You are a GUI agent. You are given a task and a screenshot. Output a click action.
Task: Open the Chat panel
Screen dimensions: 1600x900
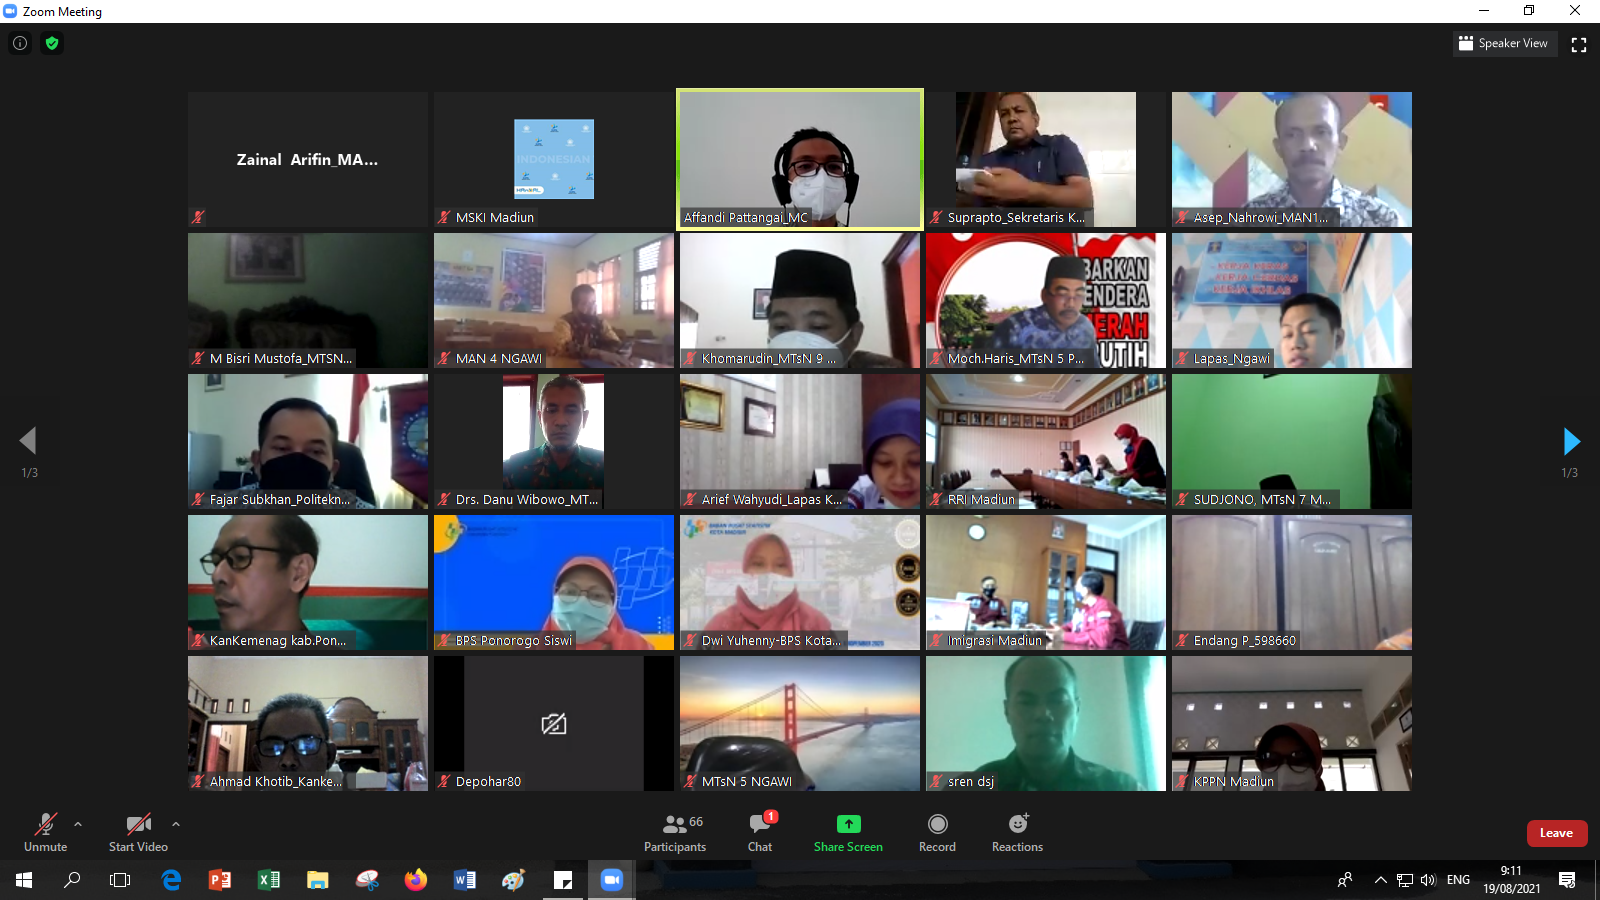[x=760, y=832]
